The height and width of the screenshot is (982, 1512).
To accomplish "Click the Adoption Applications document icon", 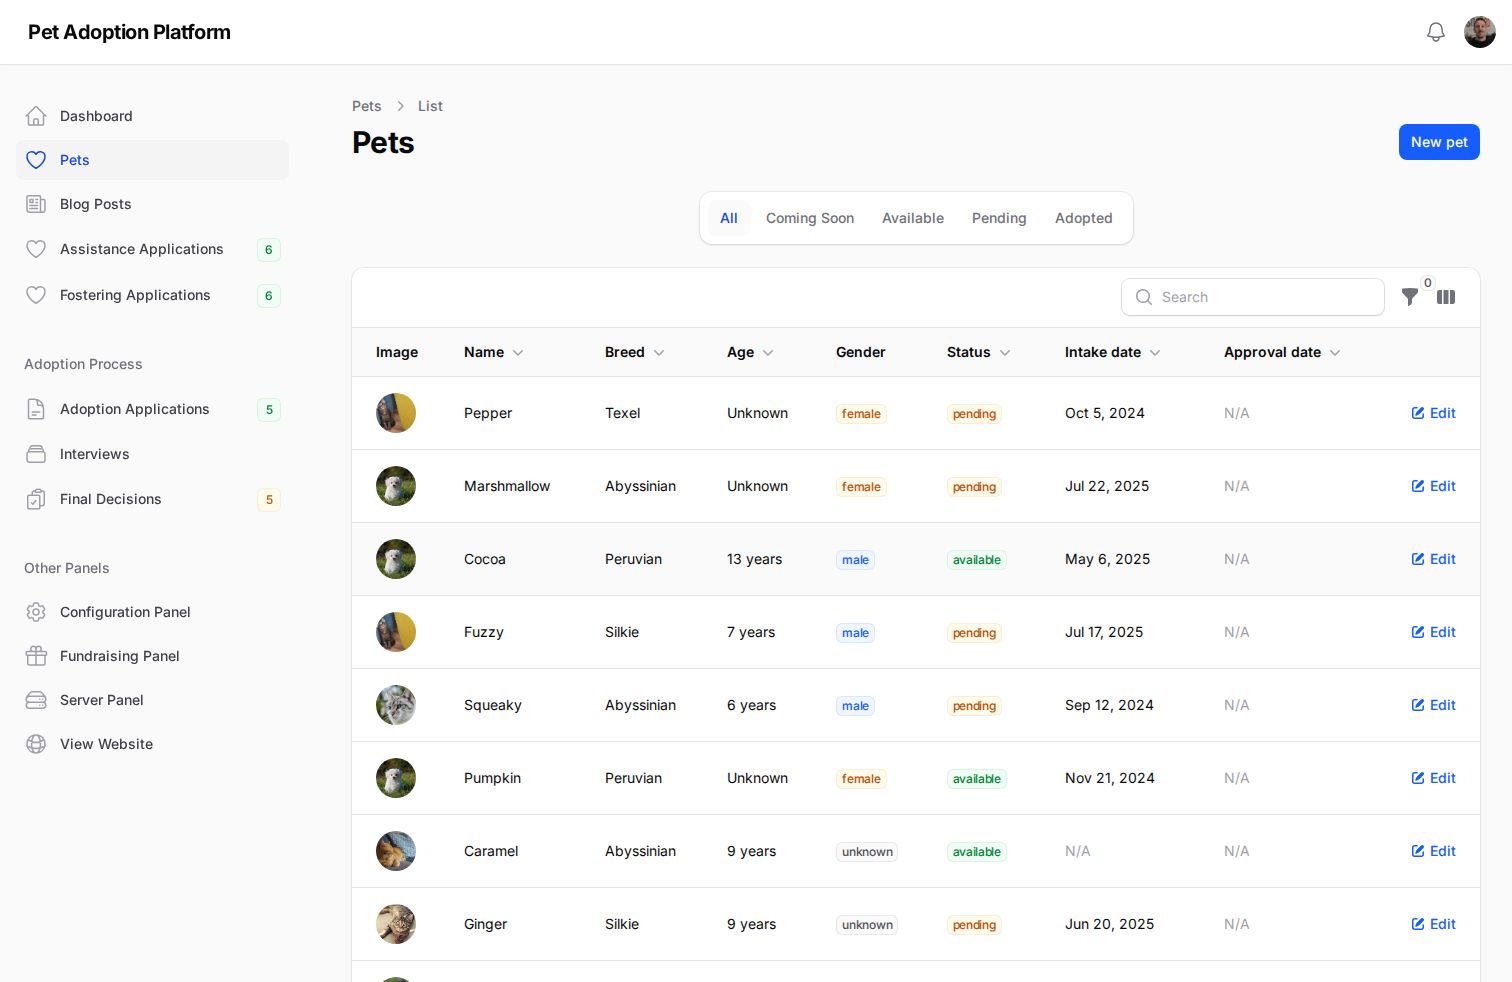I will 36,409.
